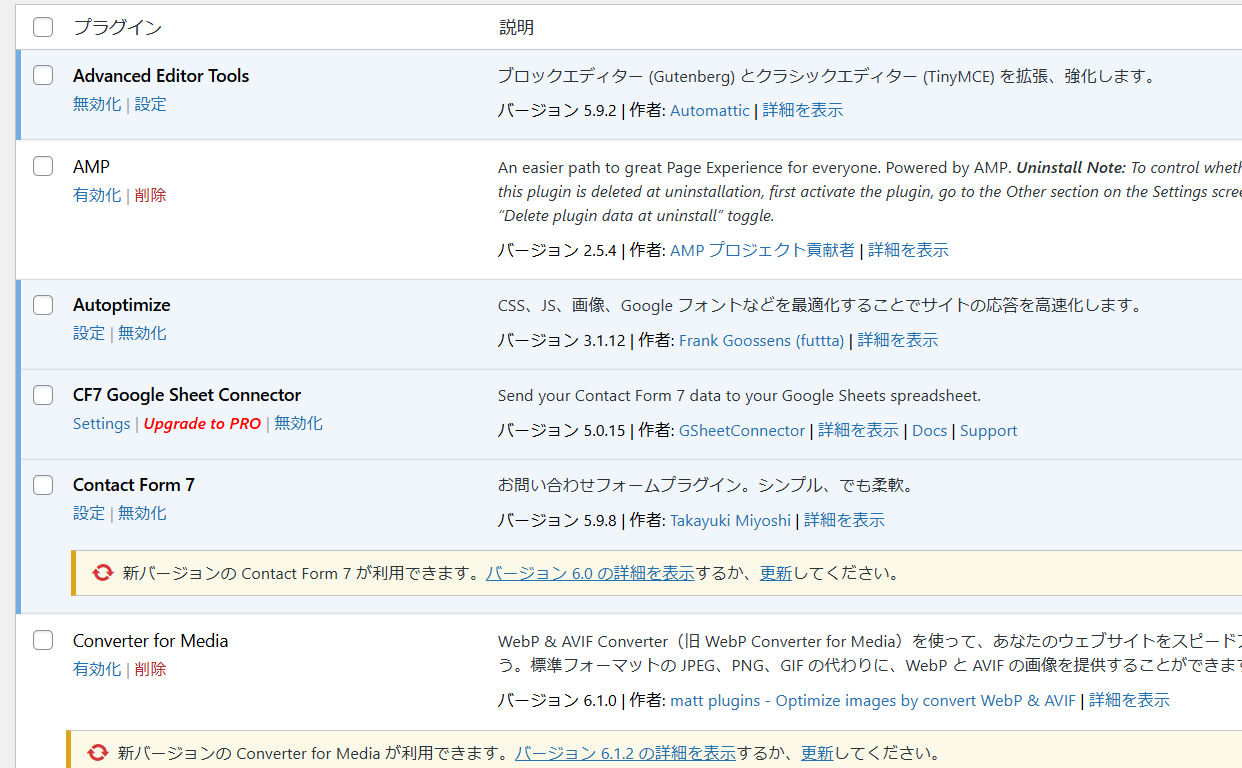This screenshot has height=768, width=1242.
Task: Click the update icon in Converter for Media notice
Action: pos(97,753)
